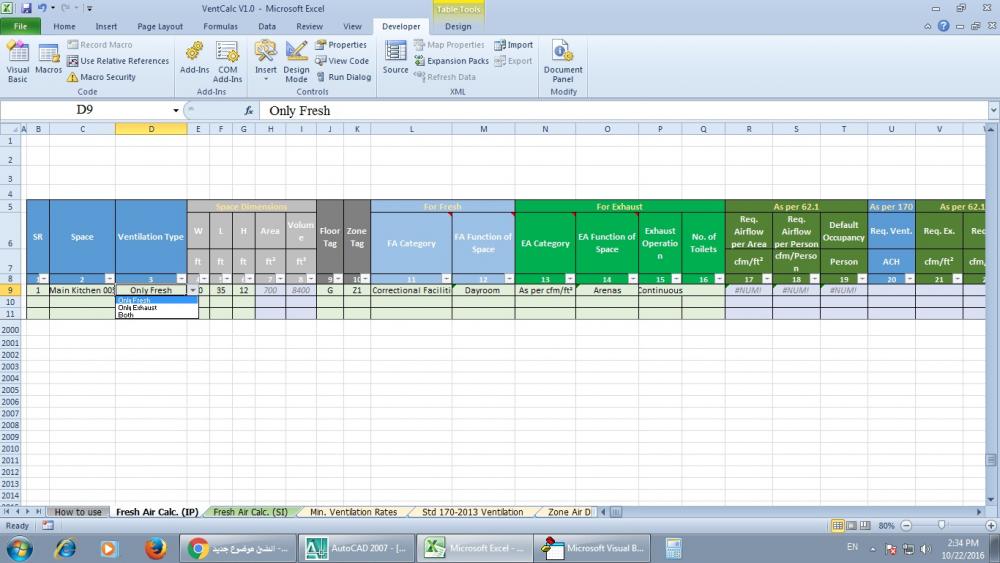
Task: Click the macro recording status icon
Action: [x=48, y=525]
